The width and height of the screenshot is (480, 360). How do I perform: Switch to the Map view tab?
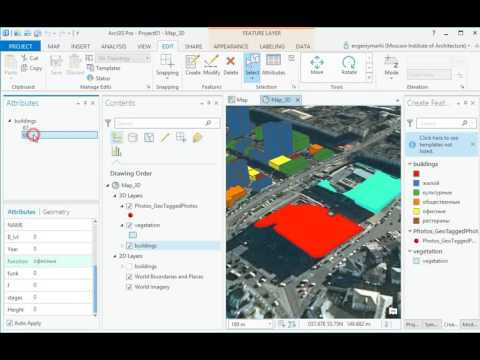coord(238,100)
